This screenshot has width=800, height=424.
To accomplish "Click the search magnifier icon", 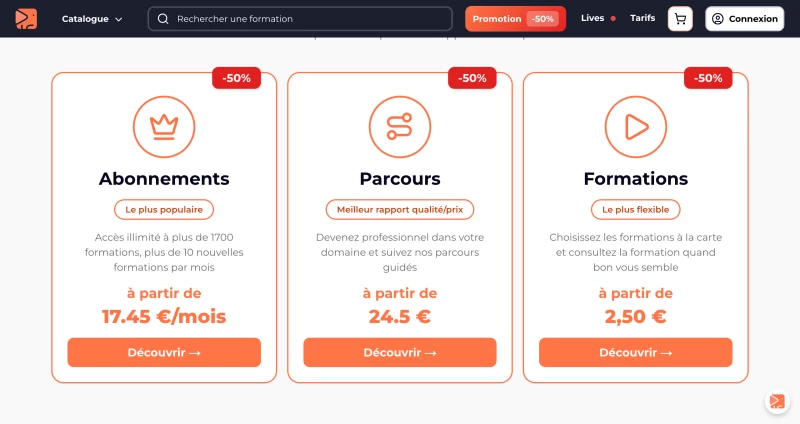I will click(163, 19).
